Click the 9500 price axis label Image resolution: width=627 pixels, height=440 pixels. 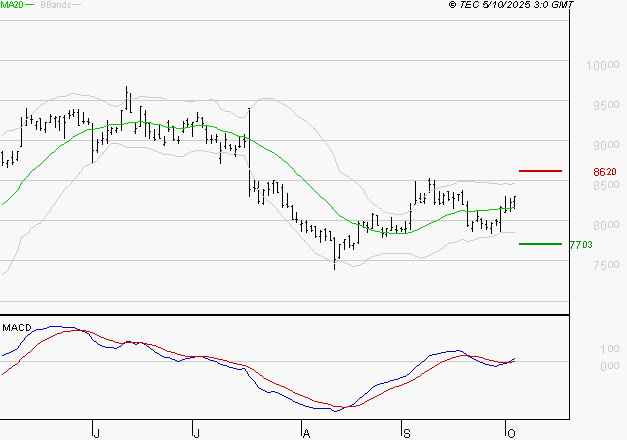[x=606, y=105]
